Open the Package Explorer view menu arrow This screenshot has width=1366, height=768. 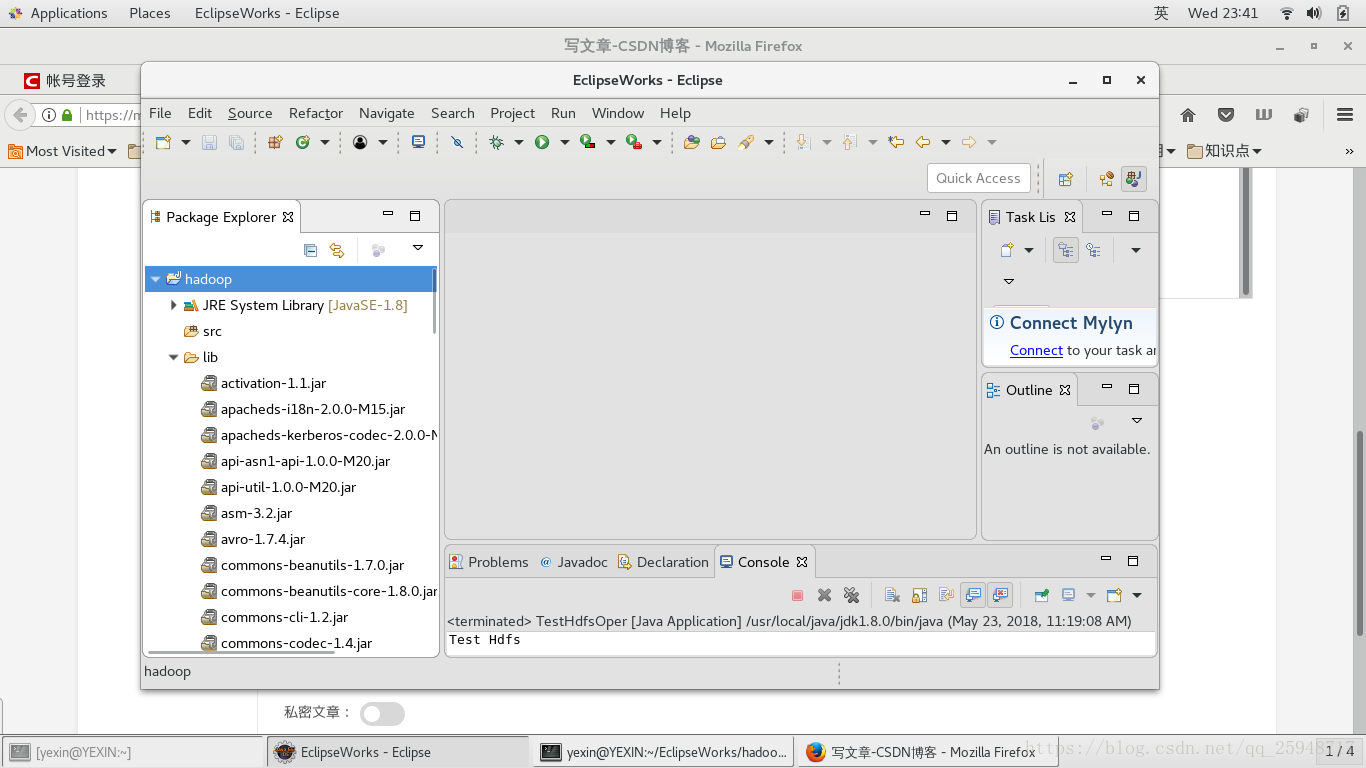[418, 248]
